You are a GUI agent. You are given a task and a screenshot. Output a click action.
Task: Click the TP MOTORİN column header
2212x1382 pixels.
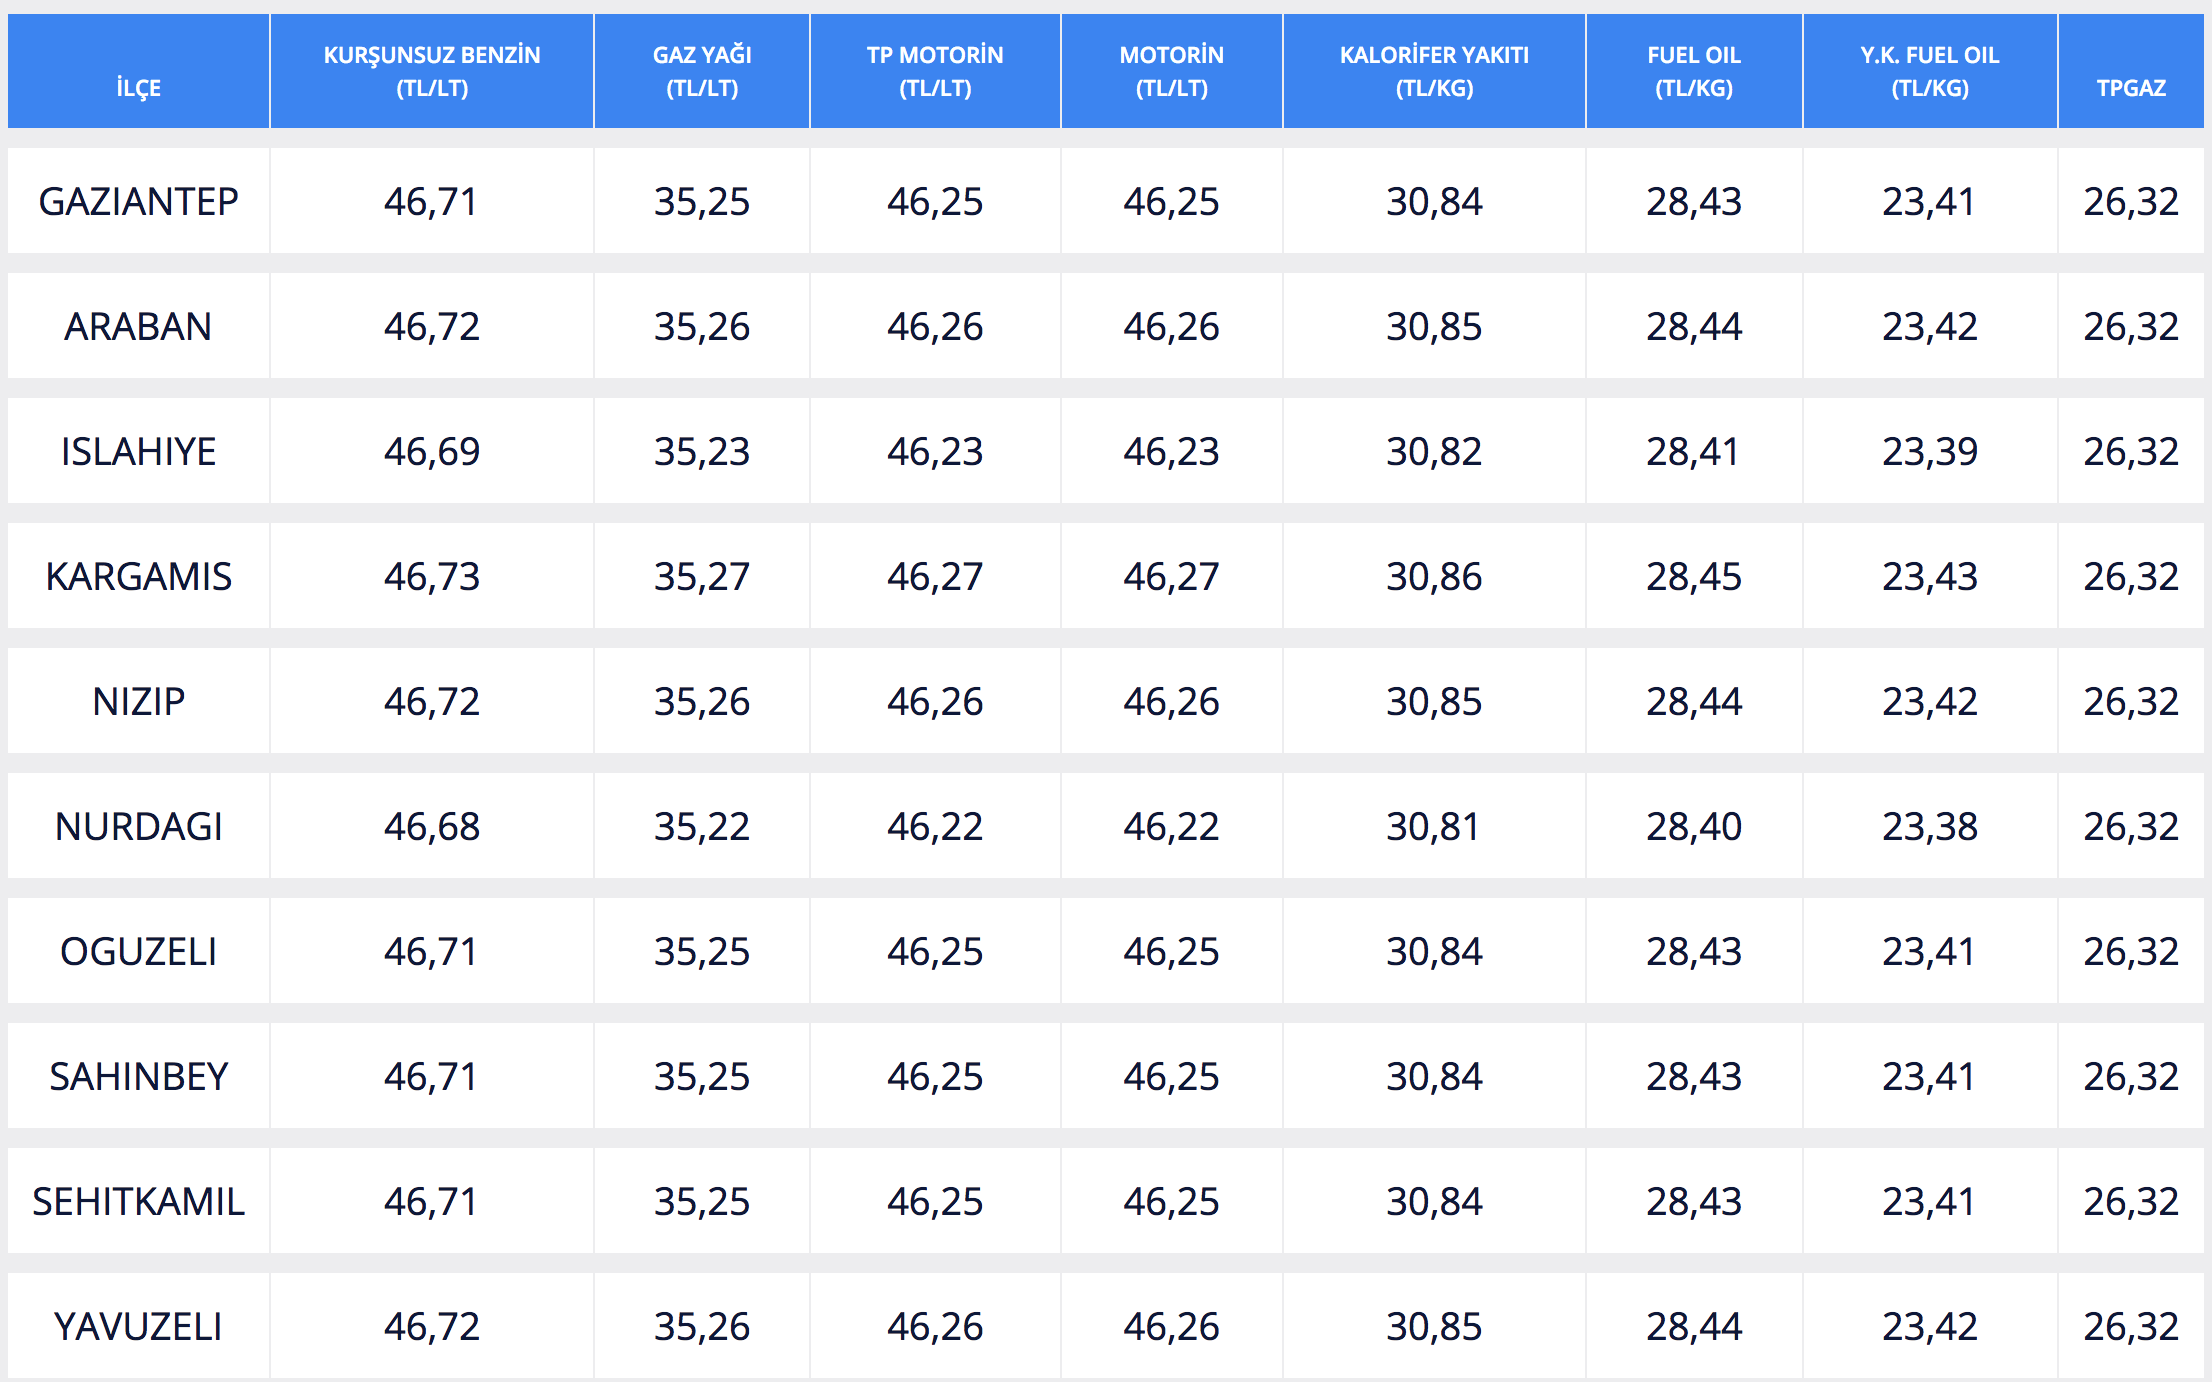(935, 71)
